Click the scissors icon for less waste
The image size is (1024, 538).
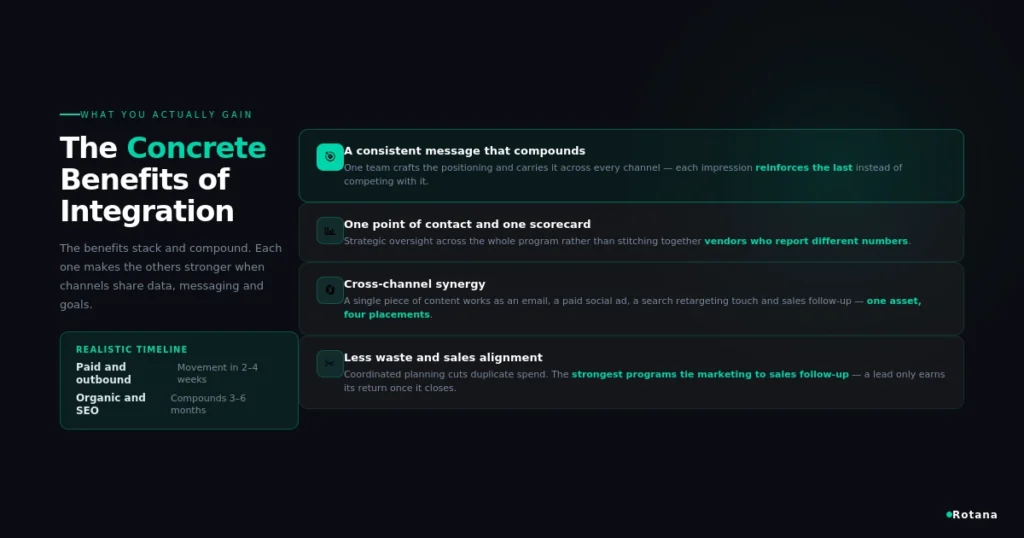point(330,364)
